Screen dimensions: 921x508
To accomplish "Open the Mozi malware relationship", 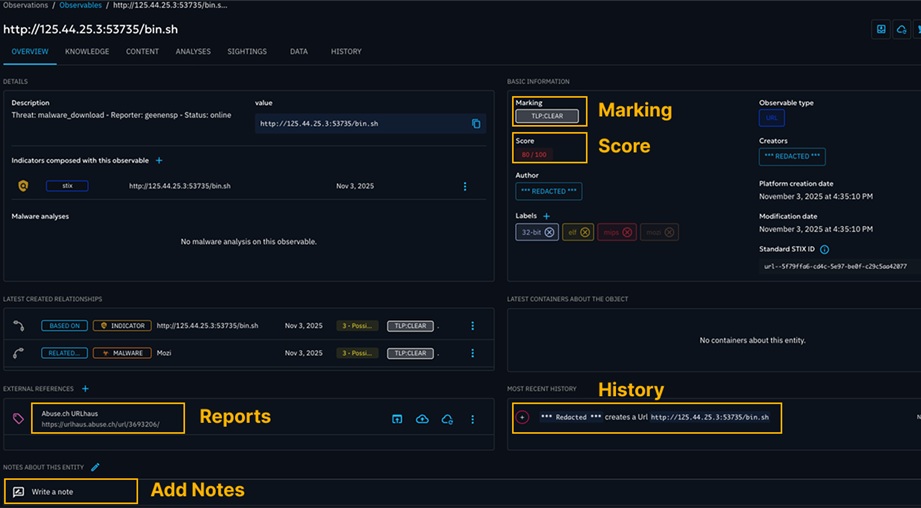I will pos(248,353).
